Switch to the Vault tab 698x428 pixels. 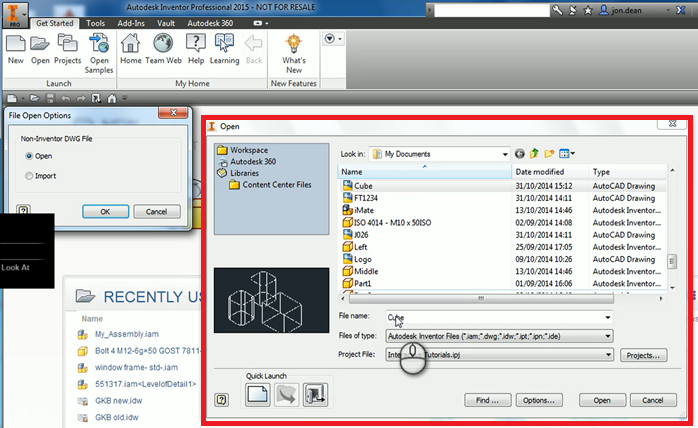[x=166, y=23]
